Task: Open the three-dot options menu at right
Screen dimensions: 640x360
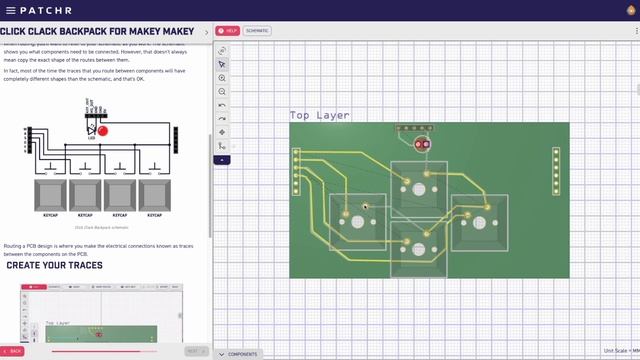Action: point(636,31)
